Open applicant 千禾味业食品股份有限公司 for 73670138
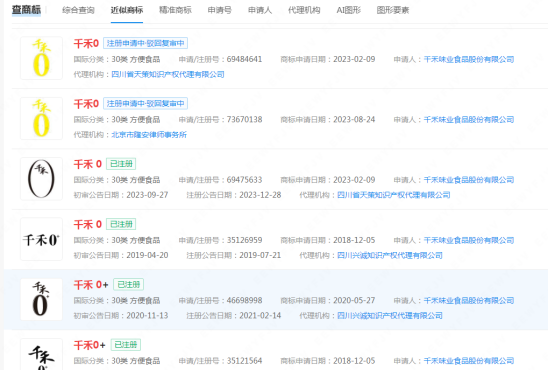Screen dimensions: 549x370 [469, 120]
